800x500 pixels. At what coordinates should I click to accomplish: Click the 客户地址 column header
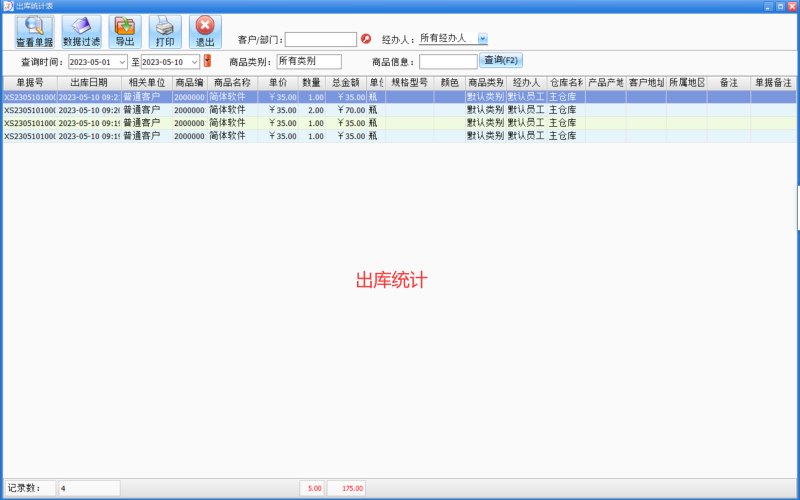[x=646, y=83]
